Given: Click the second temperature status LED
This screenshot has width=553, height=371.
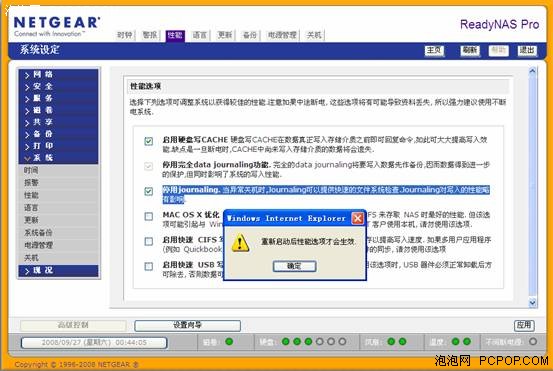Looking at the screenshot, I should pos(467,341).
